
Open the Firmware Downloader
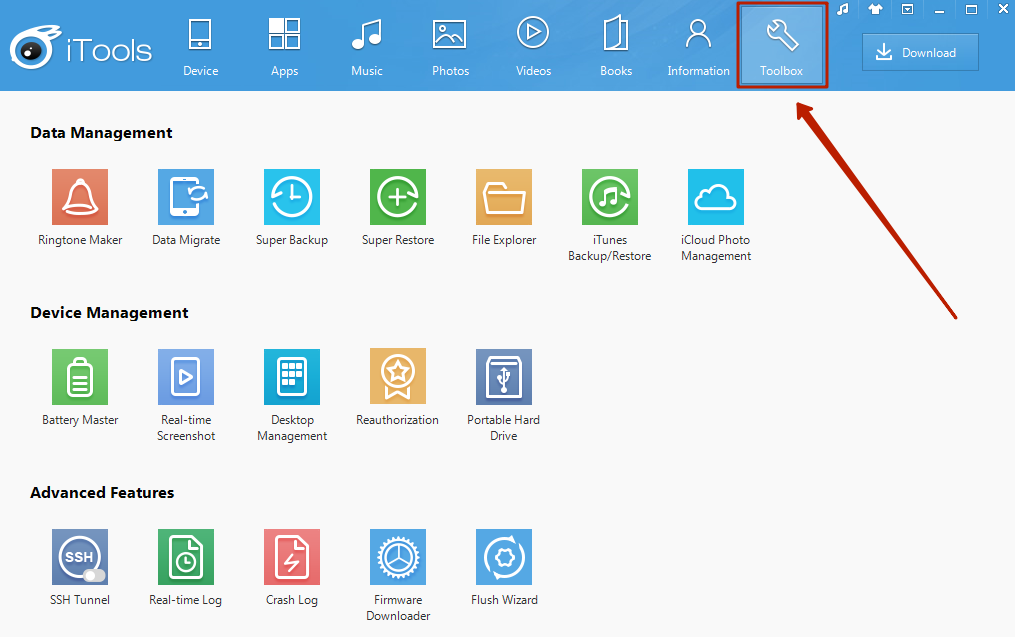click(398, 557)
